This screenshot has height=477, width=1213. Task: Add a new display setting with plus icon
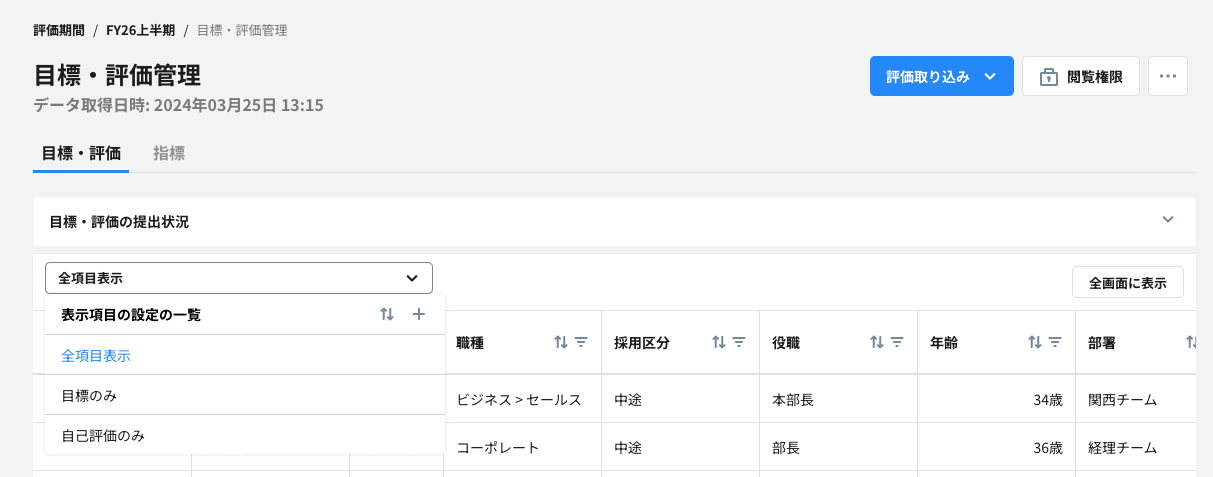pos(419,314)
